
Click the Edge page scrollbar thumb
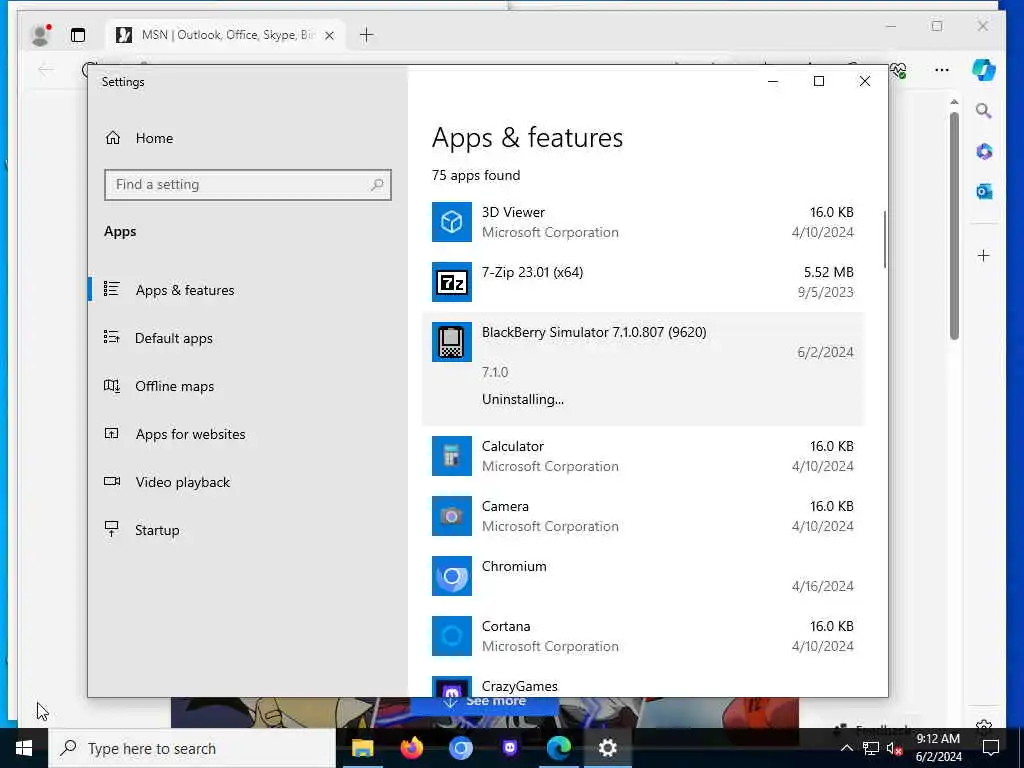click(x=954, y=226)
